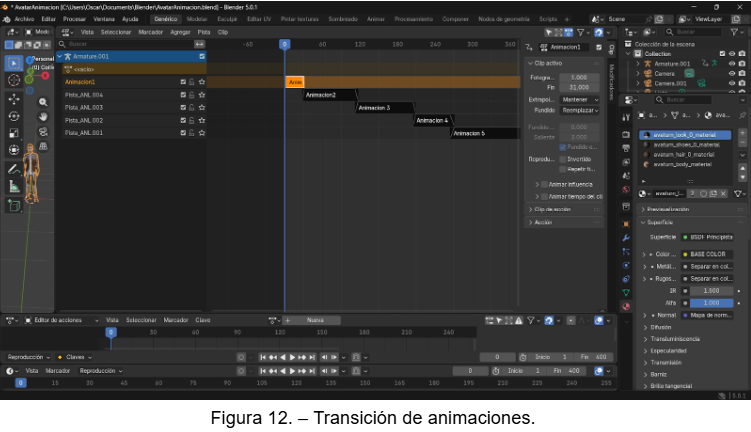Open the Extrapolación Mantener dropdown
Image resolution: width=751 pixels, height=432 pixels.
coord(580,100)
